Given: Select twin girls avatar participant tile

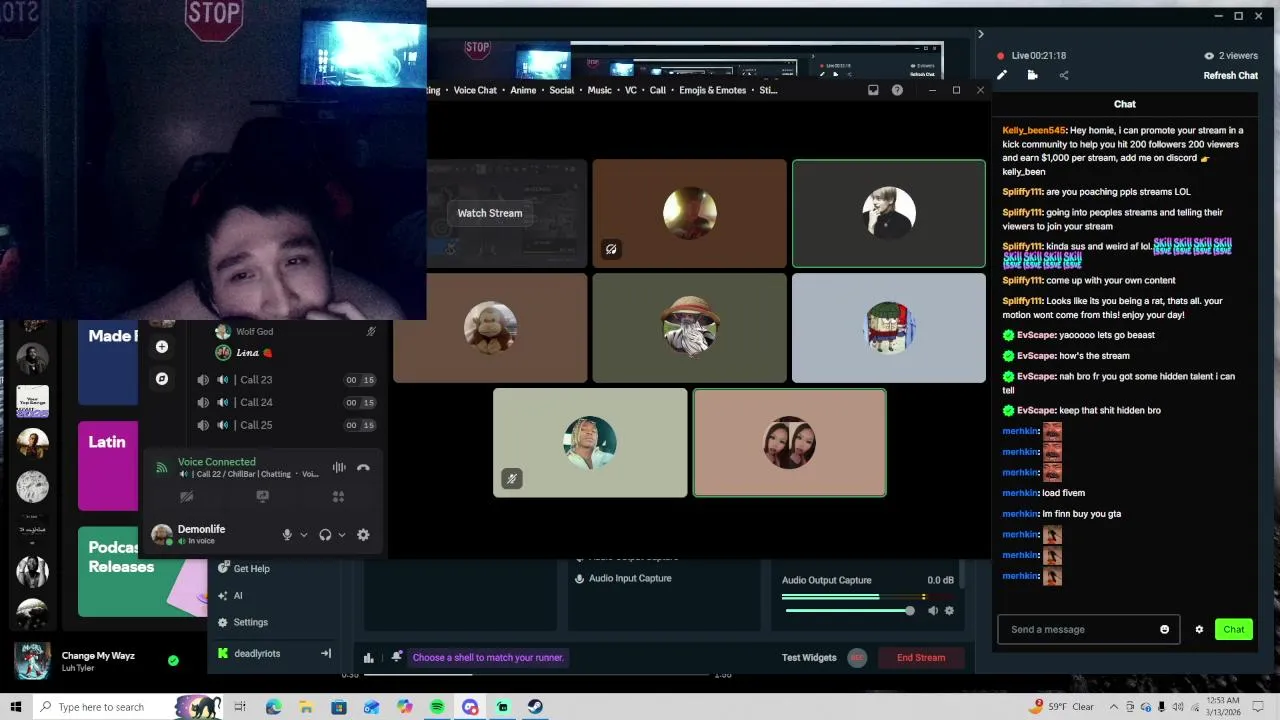Looking at the screenshot, I should (789, 442).
